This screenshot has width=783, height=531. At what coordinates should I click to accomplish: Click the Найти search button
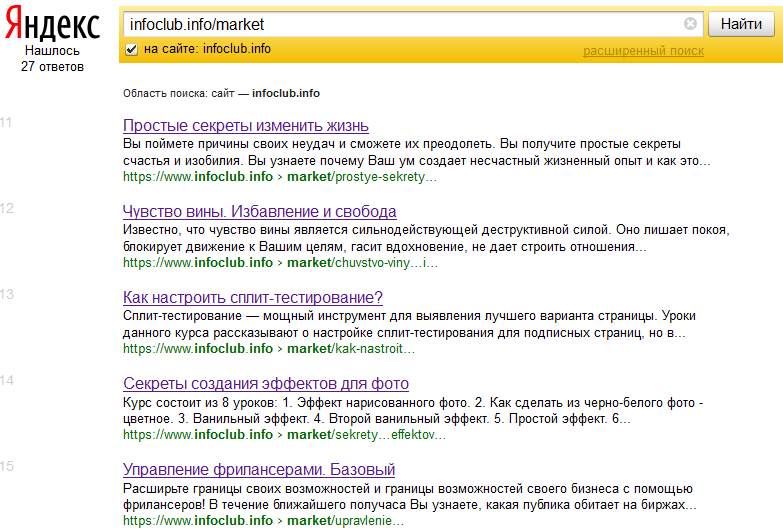[x=741, y=24]
